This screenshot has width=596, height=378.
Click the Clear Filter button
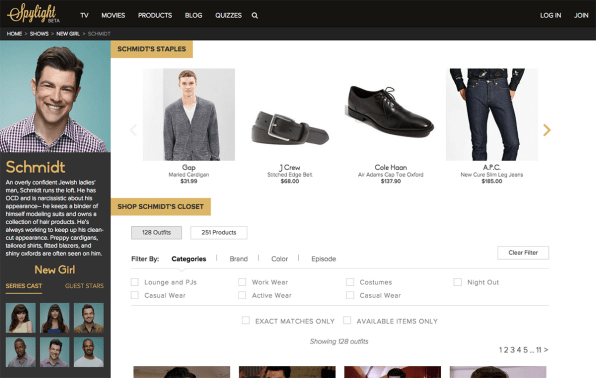[x=523, y=253]
